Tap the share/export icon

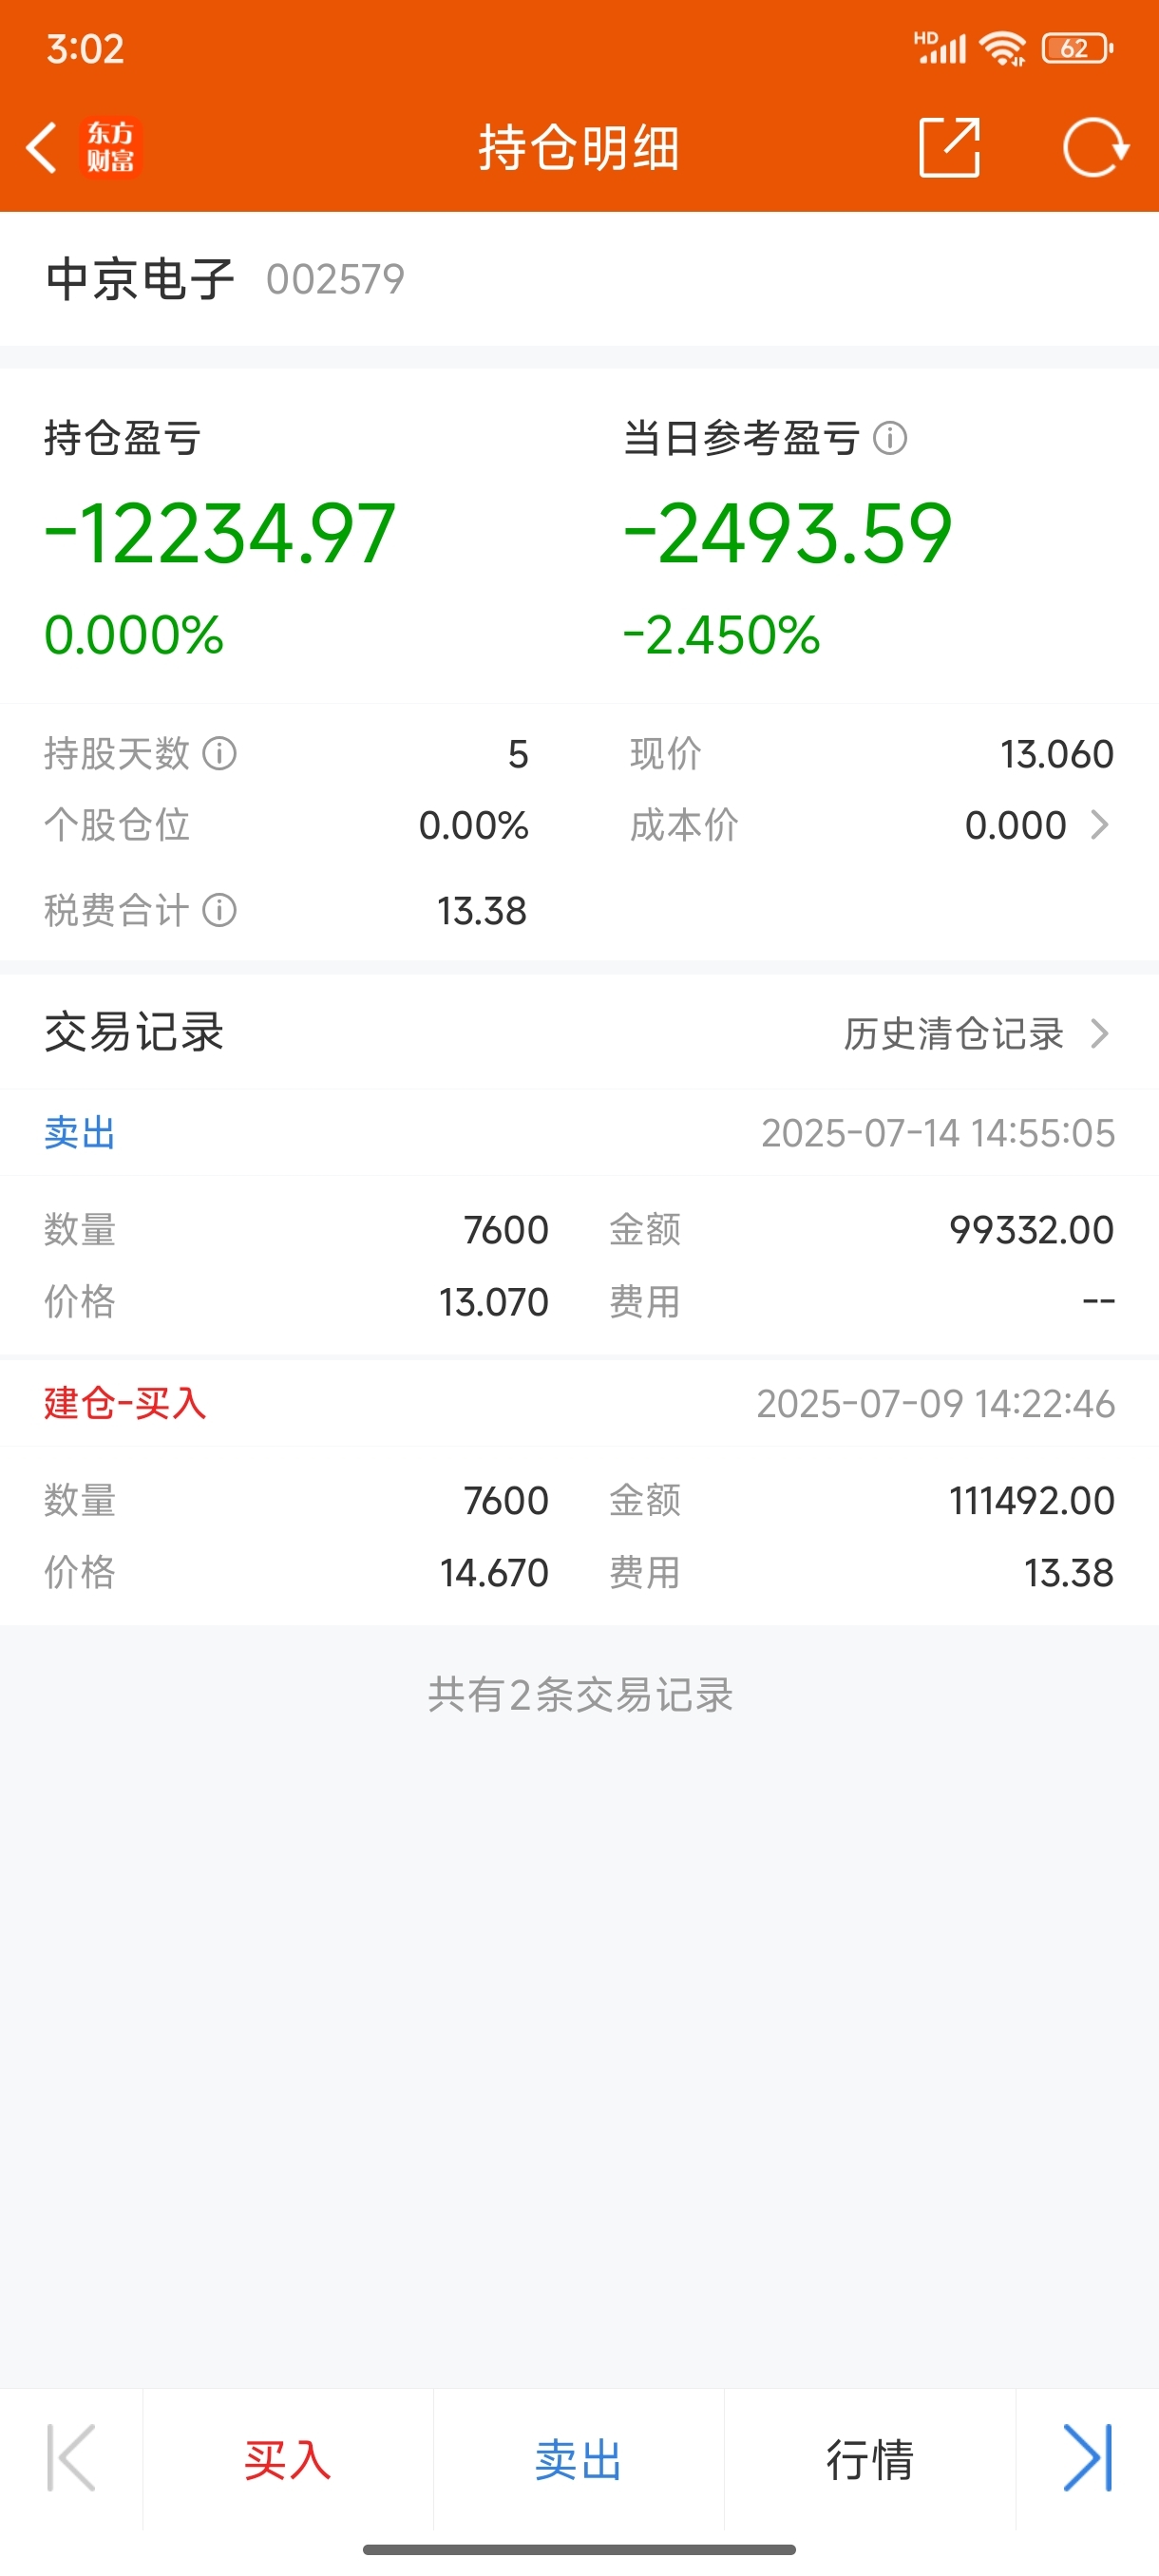(949, 148)
